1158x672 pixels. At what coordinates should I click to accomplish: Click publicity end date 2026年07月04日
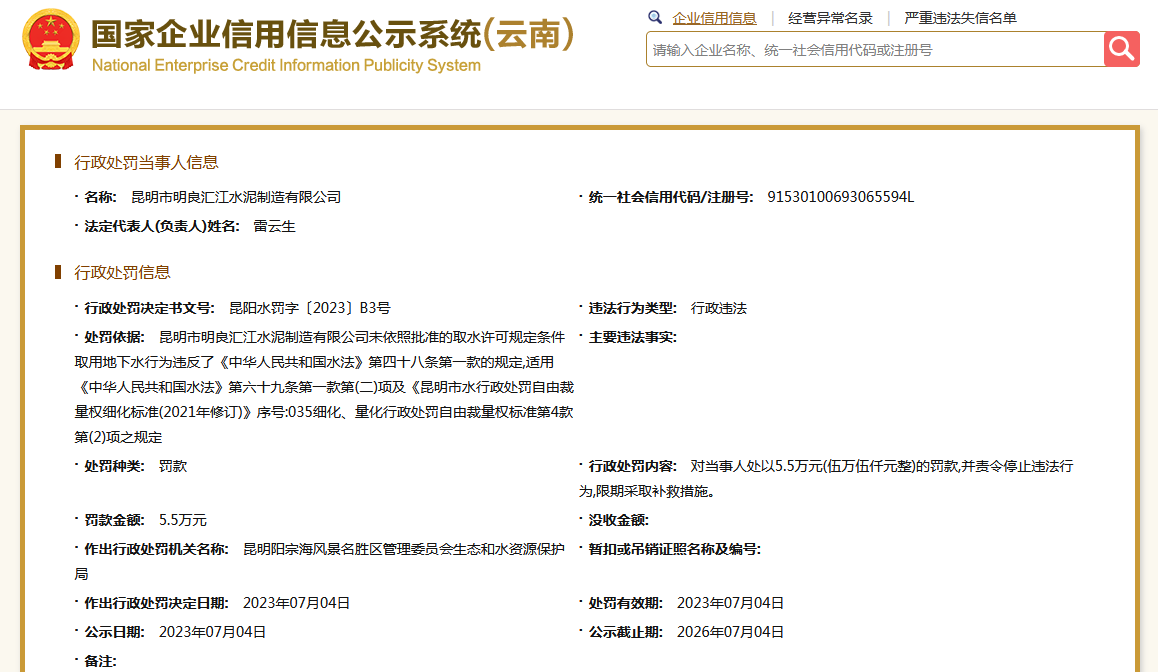[730, 632]
